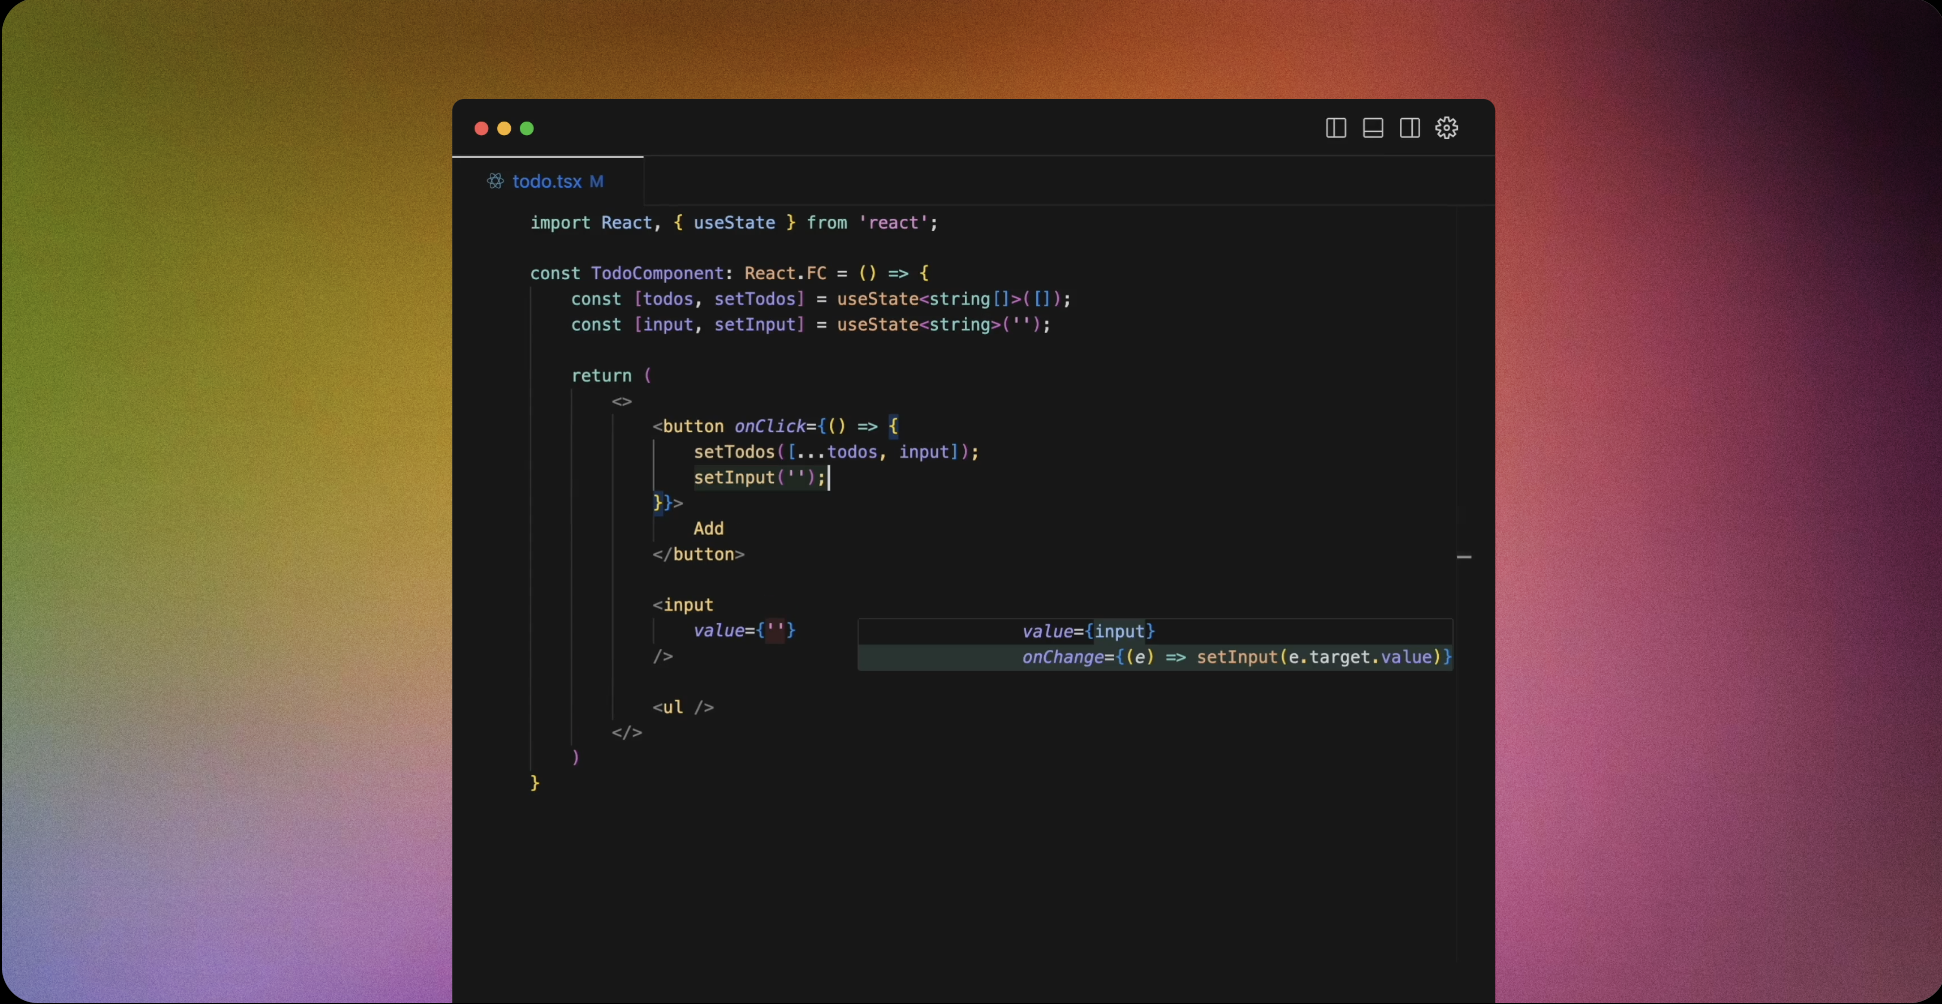Click the <ul /> element
This screenshot has width=1942, height=1004.
(683, 707)
